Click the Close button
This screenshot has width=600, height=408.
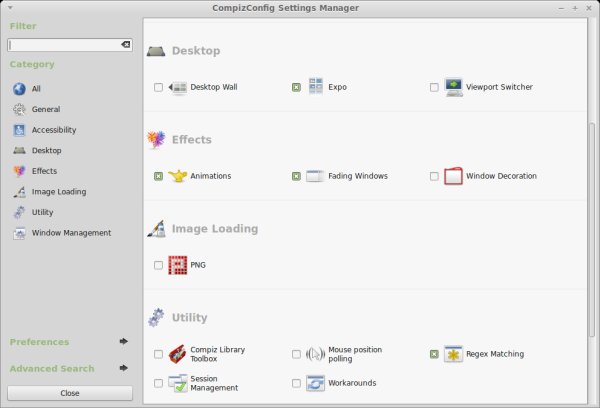[x=70, y=393]
